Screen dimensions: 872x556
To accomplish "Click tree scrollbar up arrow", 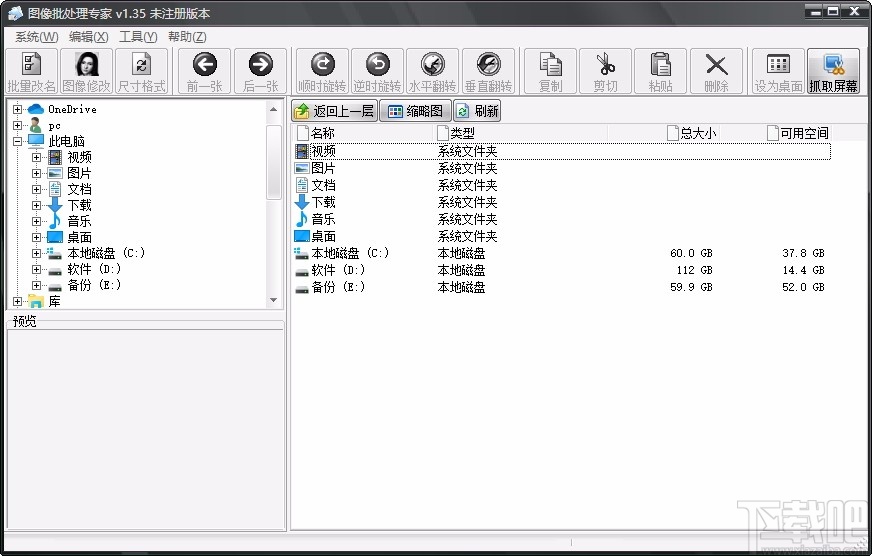I will [x=273, y=110].
